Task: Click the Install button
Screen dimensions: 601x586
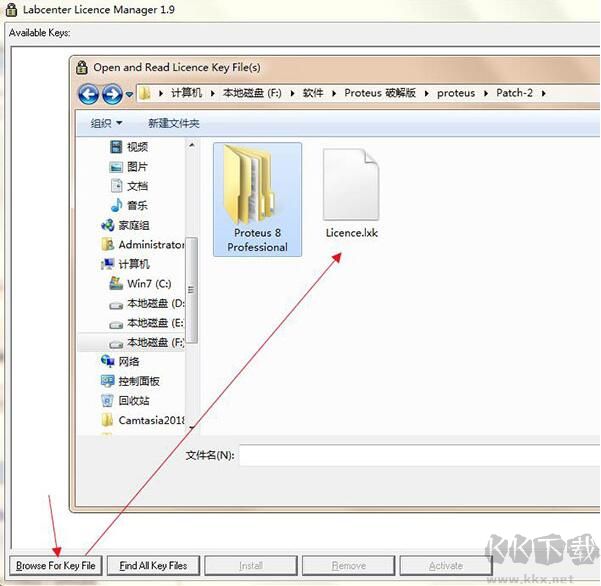Action: 251,566
